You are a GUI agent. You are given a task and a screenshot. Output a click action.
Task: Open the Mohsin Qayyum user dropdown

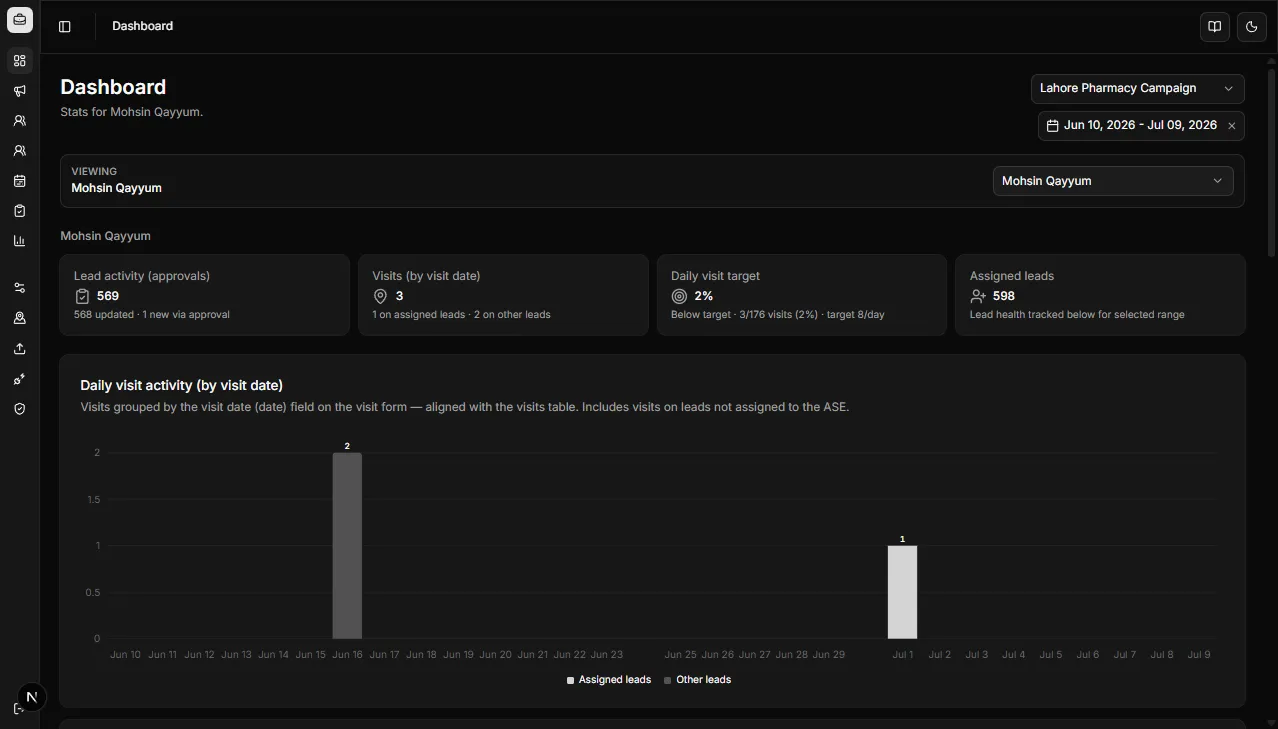coord(1113,181)
